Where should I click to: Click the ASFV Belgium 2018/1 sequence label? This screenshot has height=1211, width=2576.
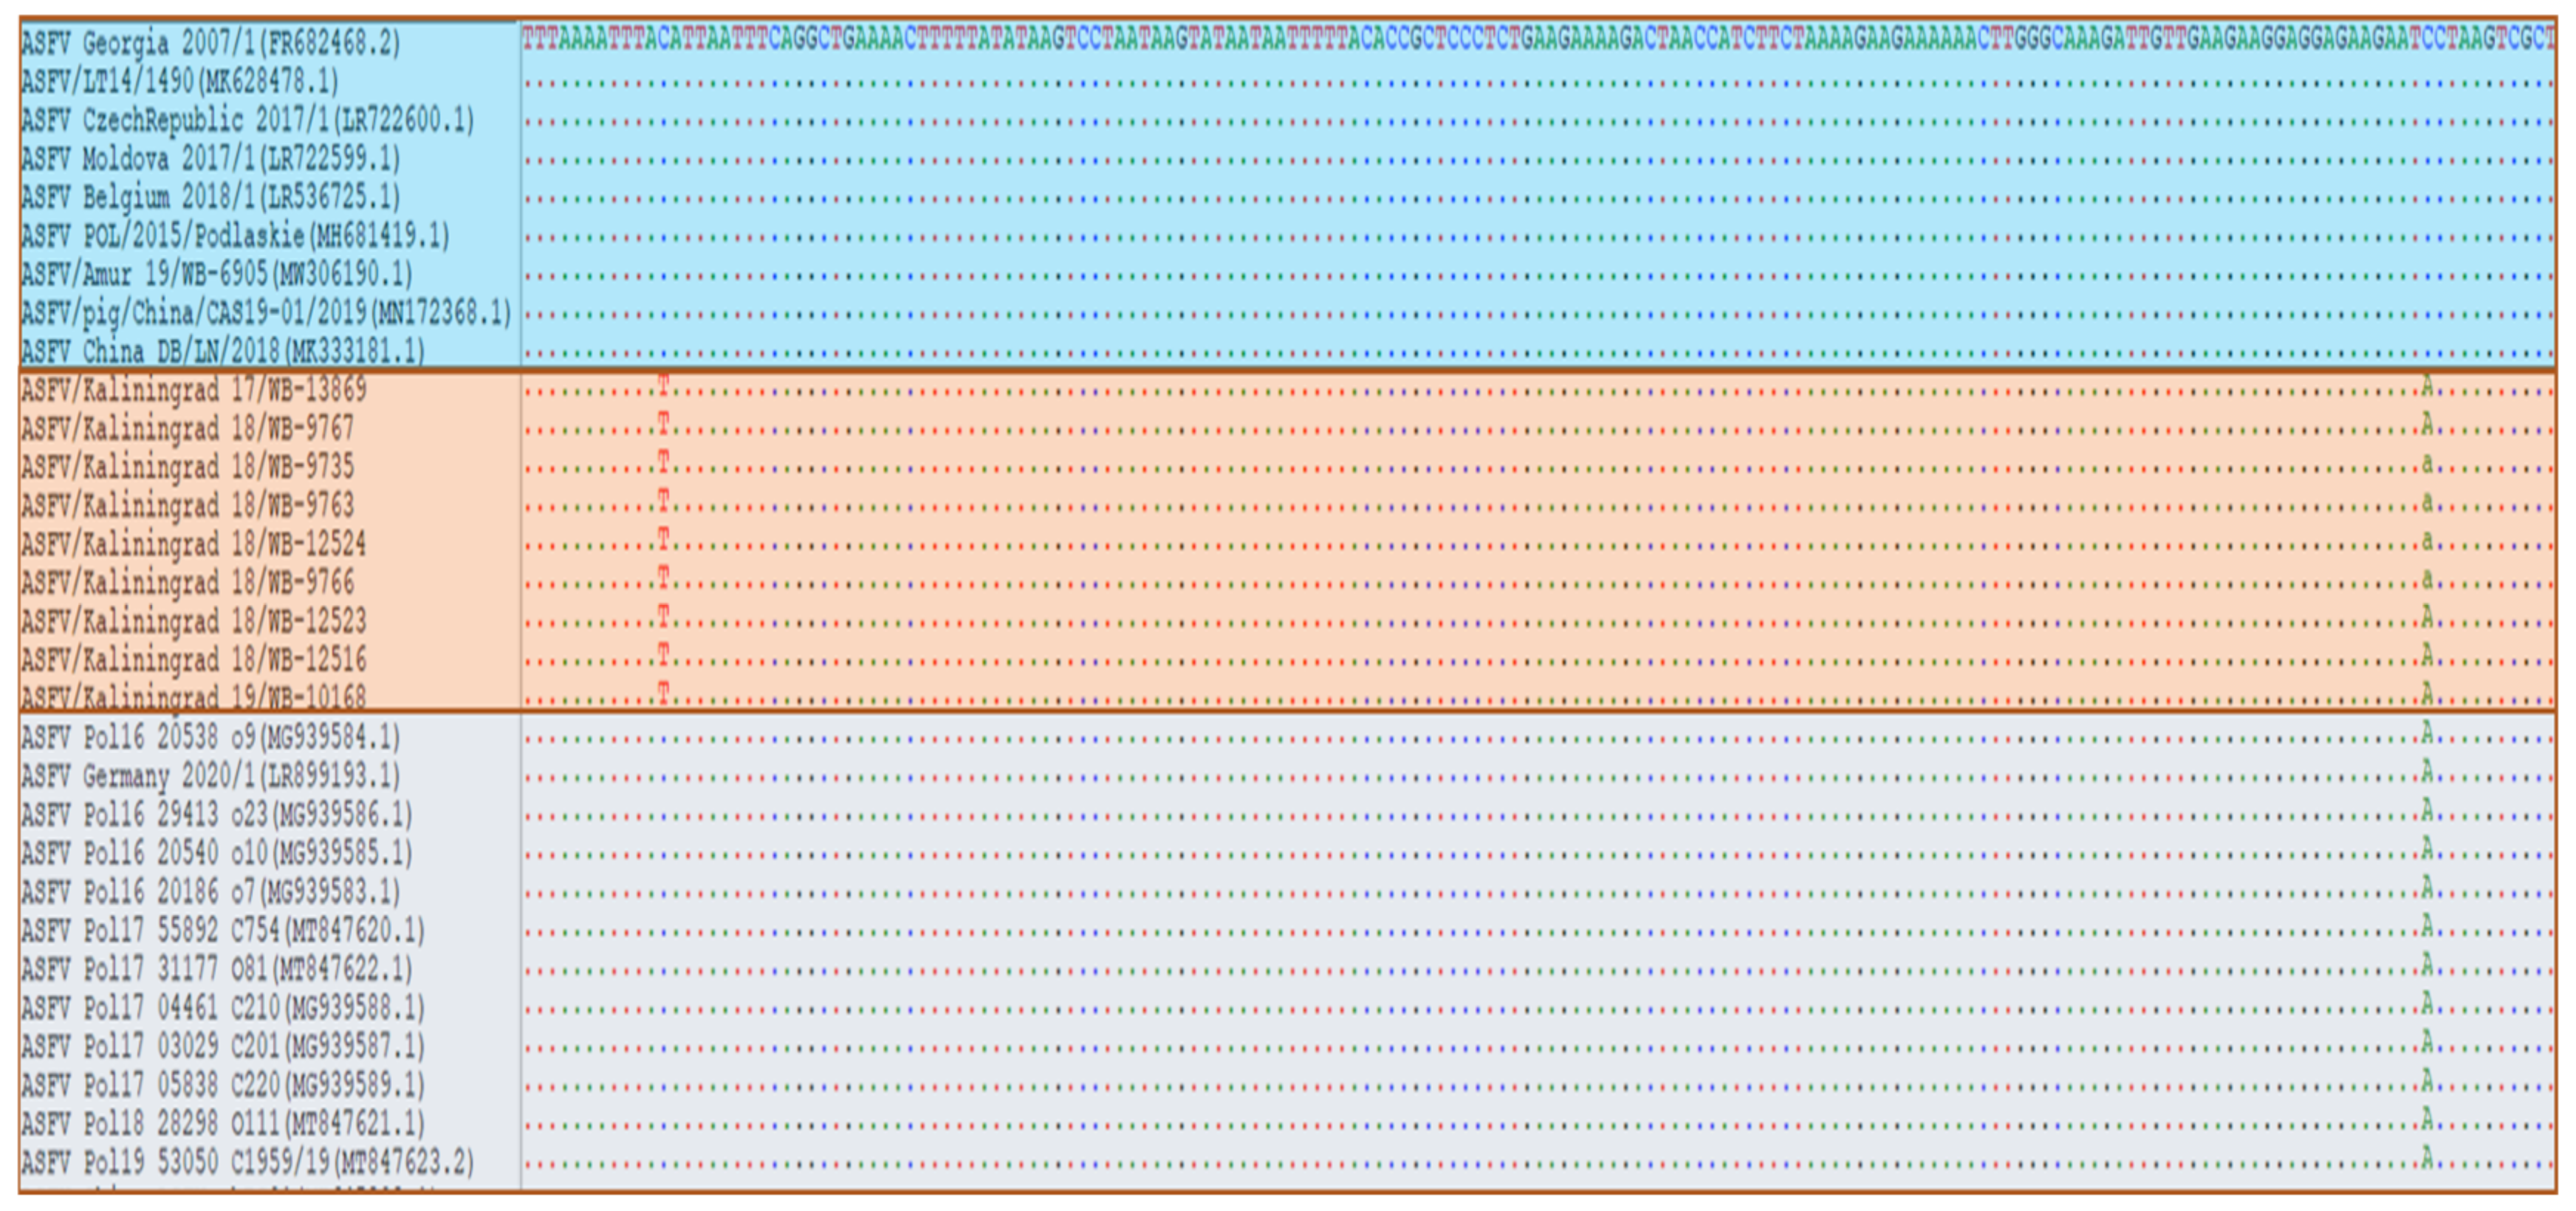tap(210, 197)
